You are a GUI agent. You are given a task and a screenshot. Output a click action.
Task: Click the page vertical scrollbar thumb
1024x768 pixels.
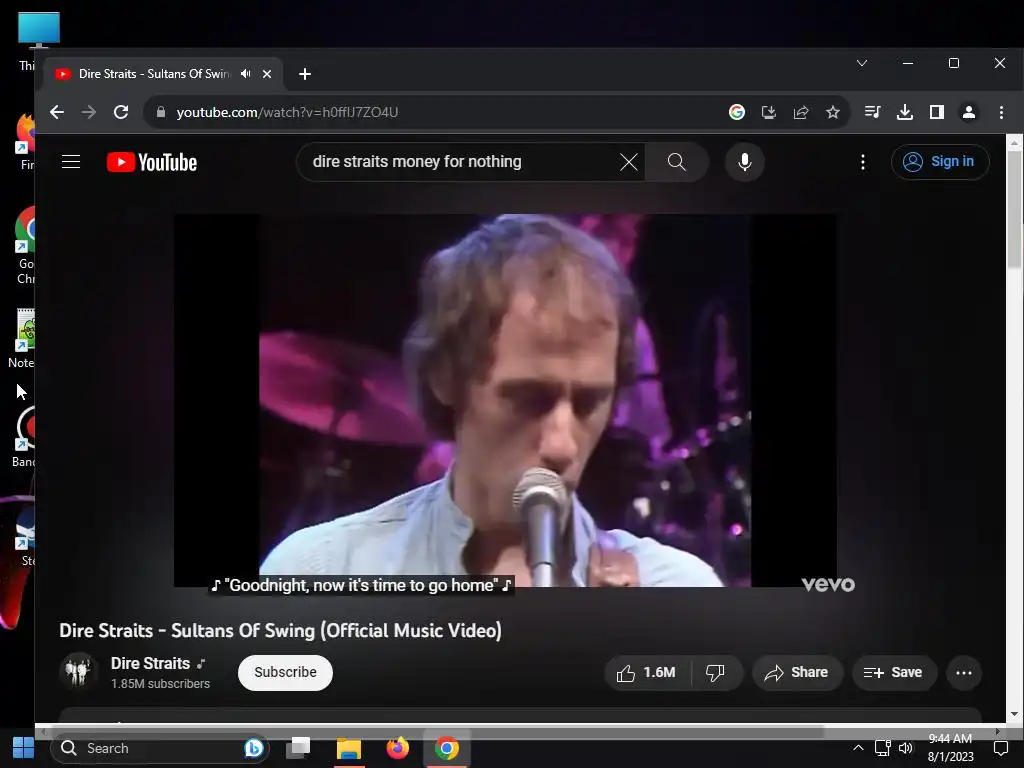click(x=1014, y=209)
